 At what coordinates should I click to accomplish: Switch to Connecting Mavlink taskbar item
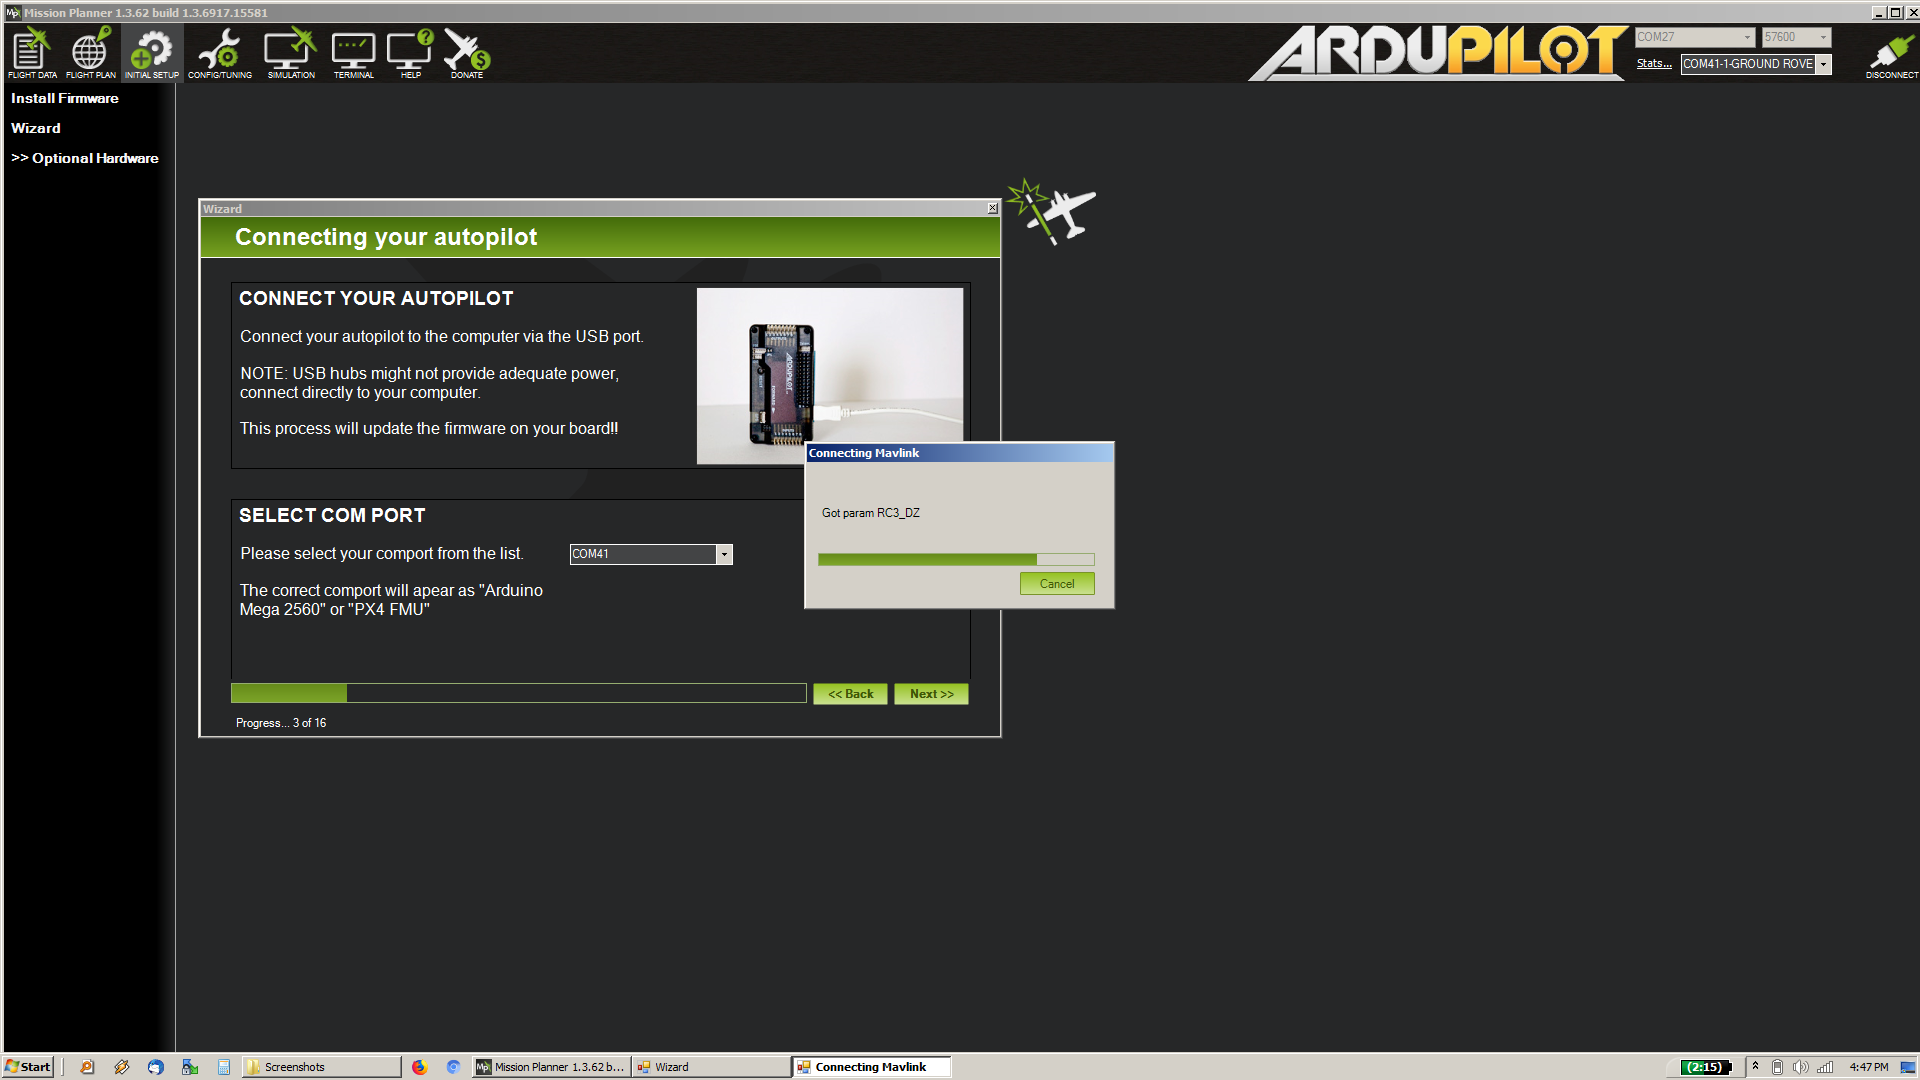click(871, 1067)
